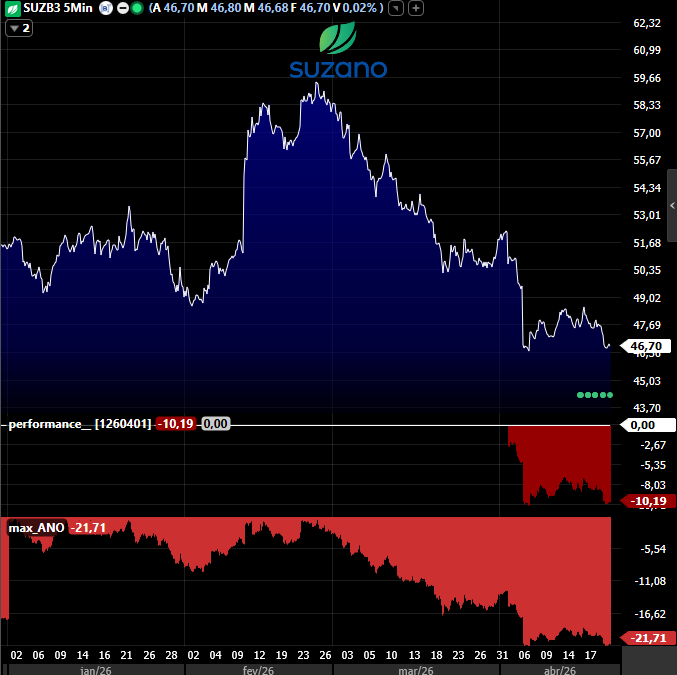
Task: Click the plus button in chart header
Action: 416,8
